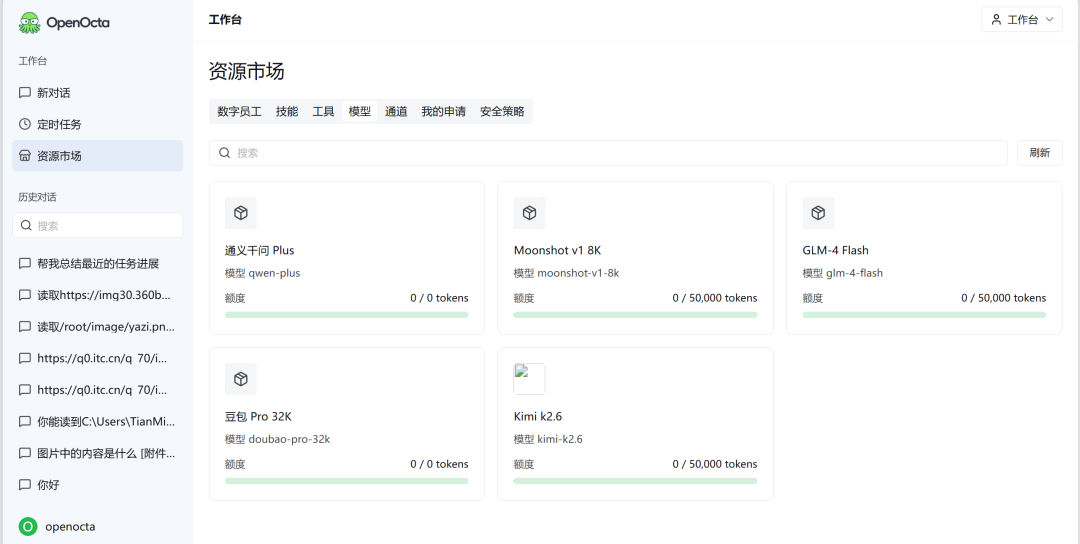Click the cube icon on GLM-4 Flash card
Image resolution: width=1080 pixels, height=544 pixels.
(x=818, y=213)
